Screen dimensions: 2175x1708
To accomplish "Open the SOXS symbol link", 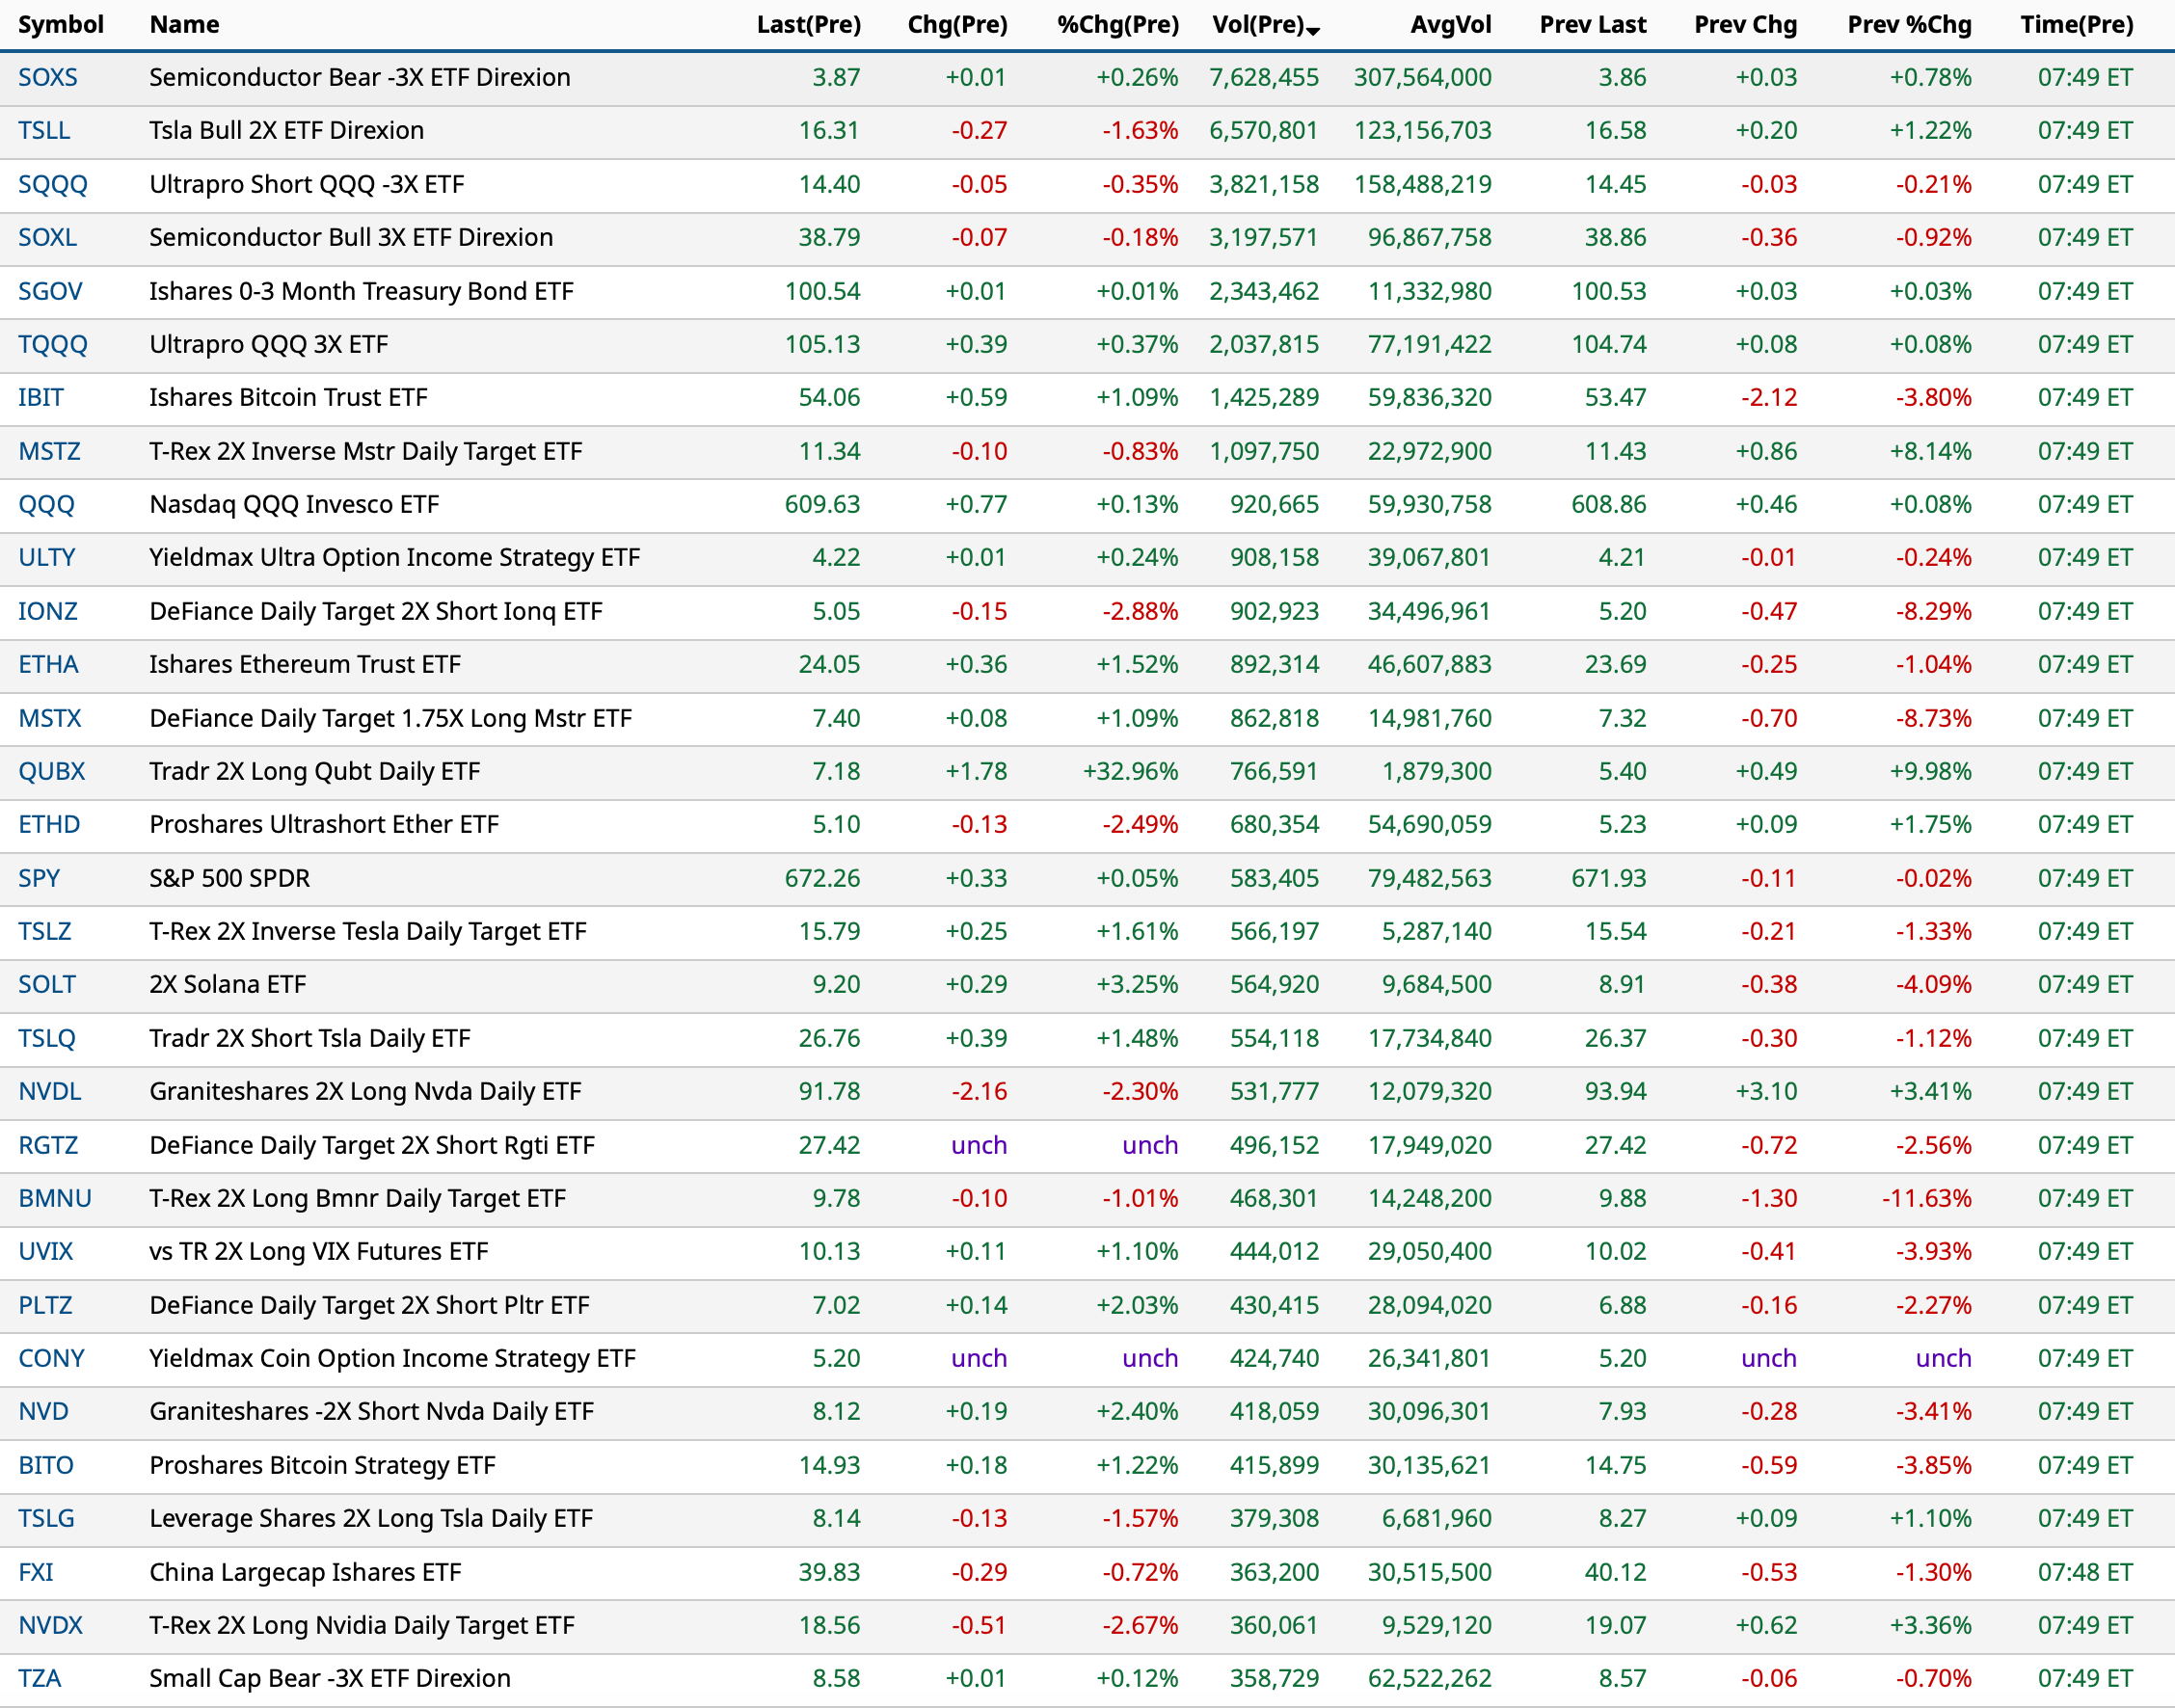I will pos(48,78).
